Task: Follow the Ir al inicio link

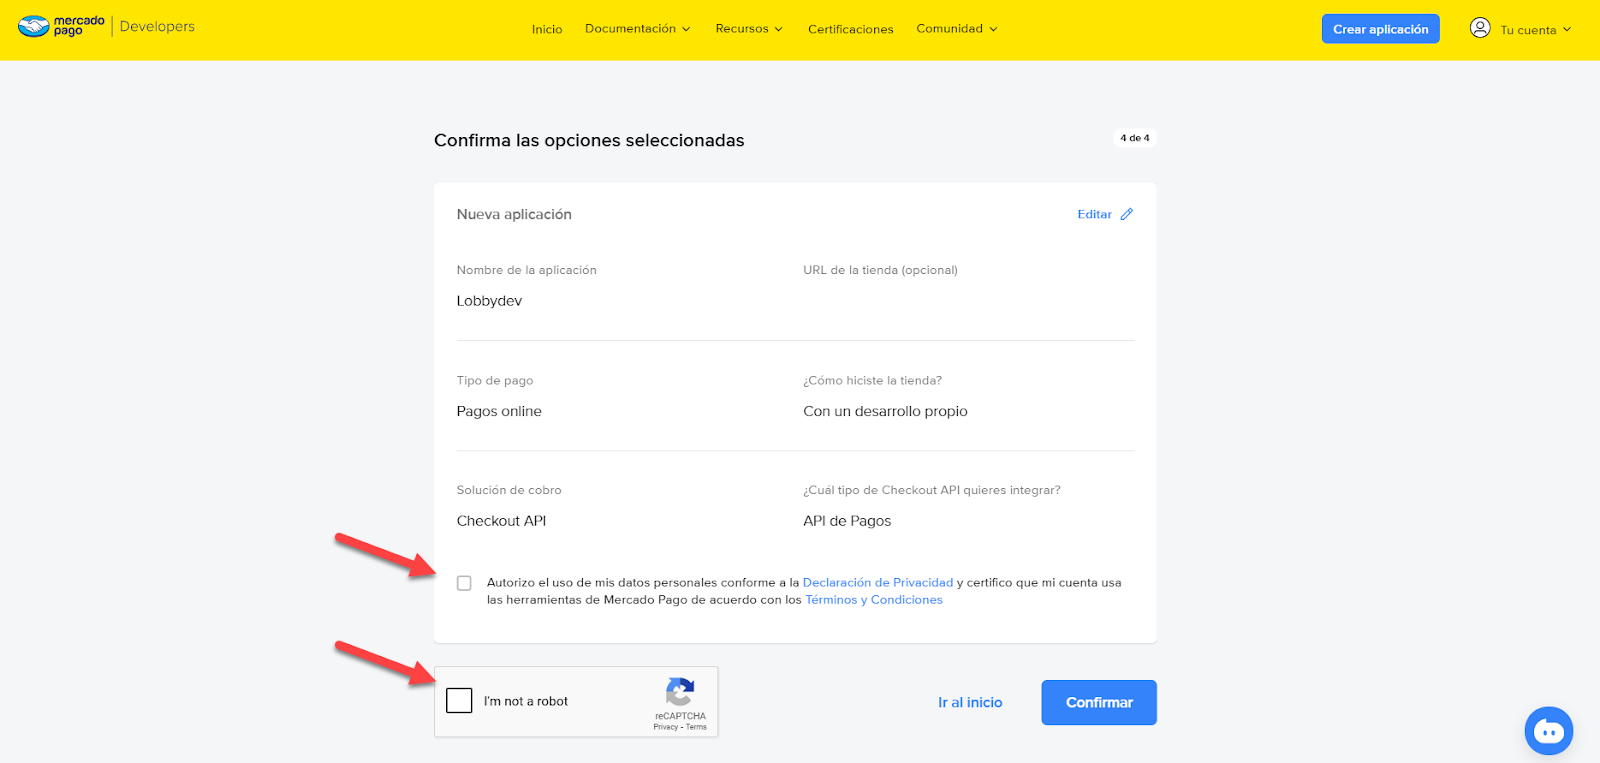Action: [969, 702]
